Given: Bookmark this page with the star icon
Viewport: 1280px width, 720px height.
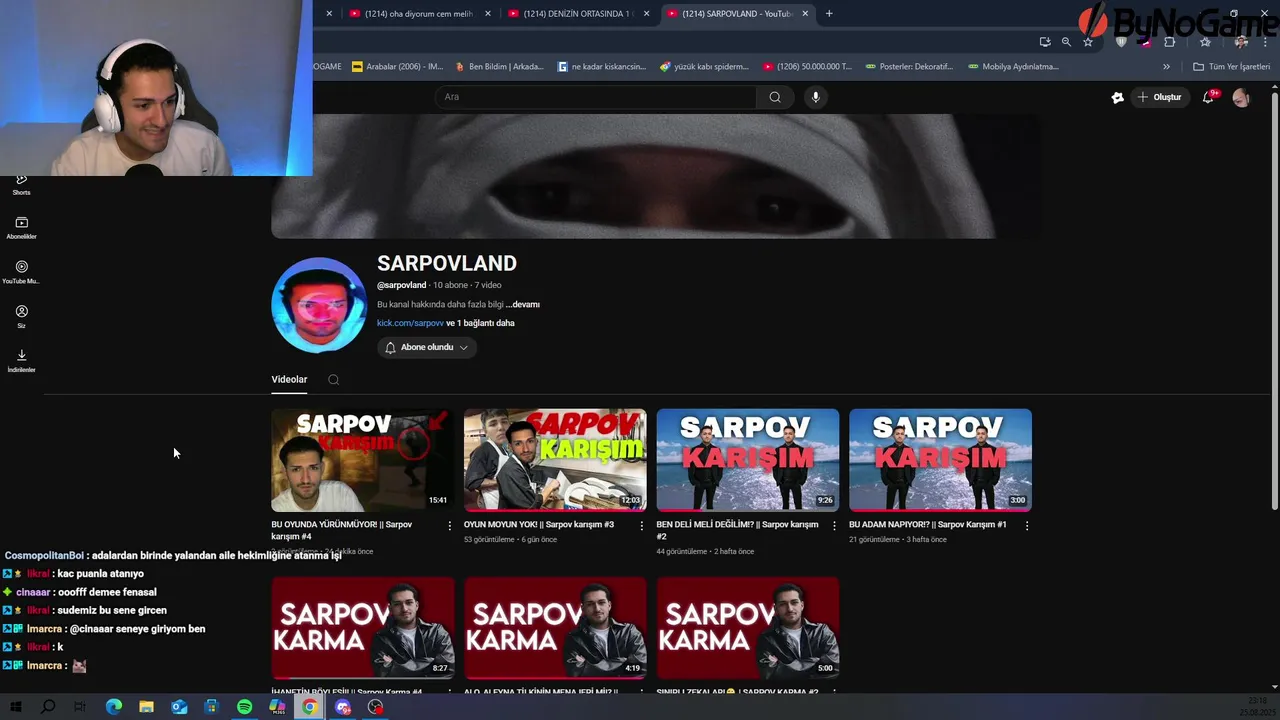Looking at the screenshot, I should coord(1088,42).
